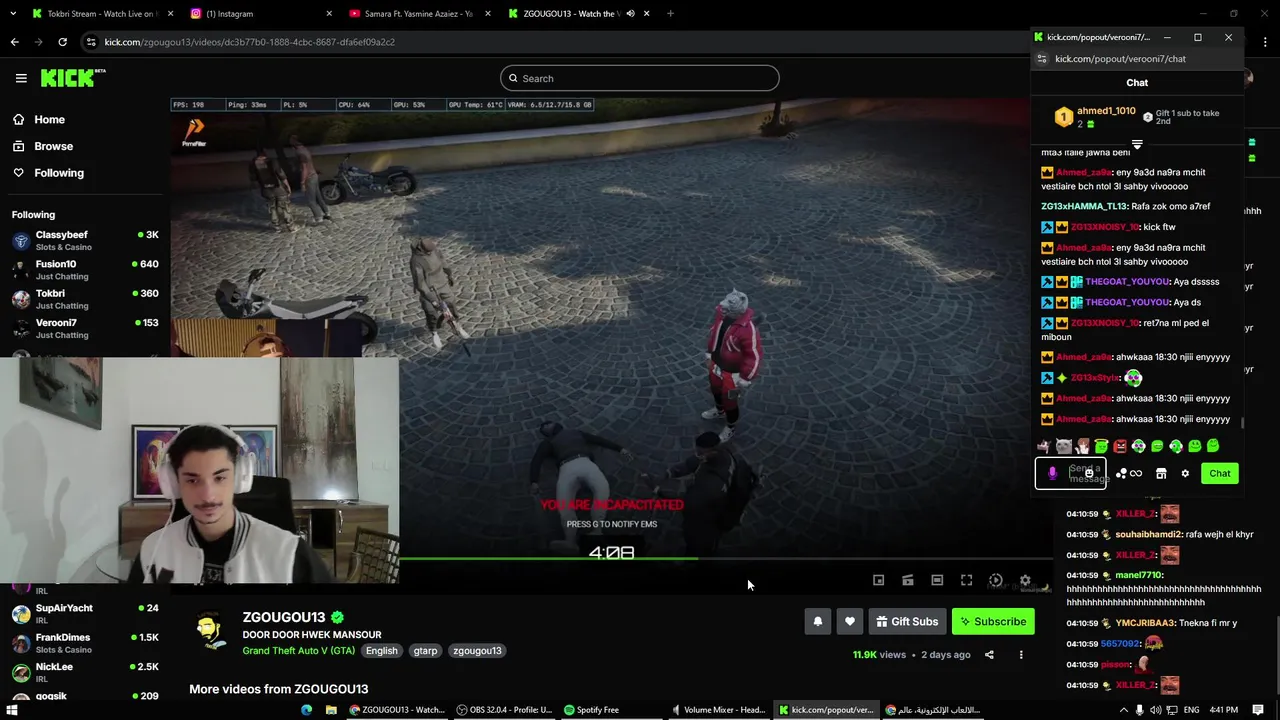Seek on the video progress bar

point(725,558)
